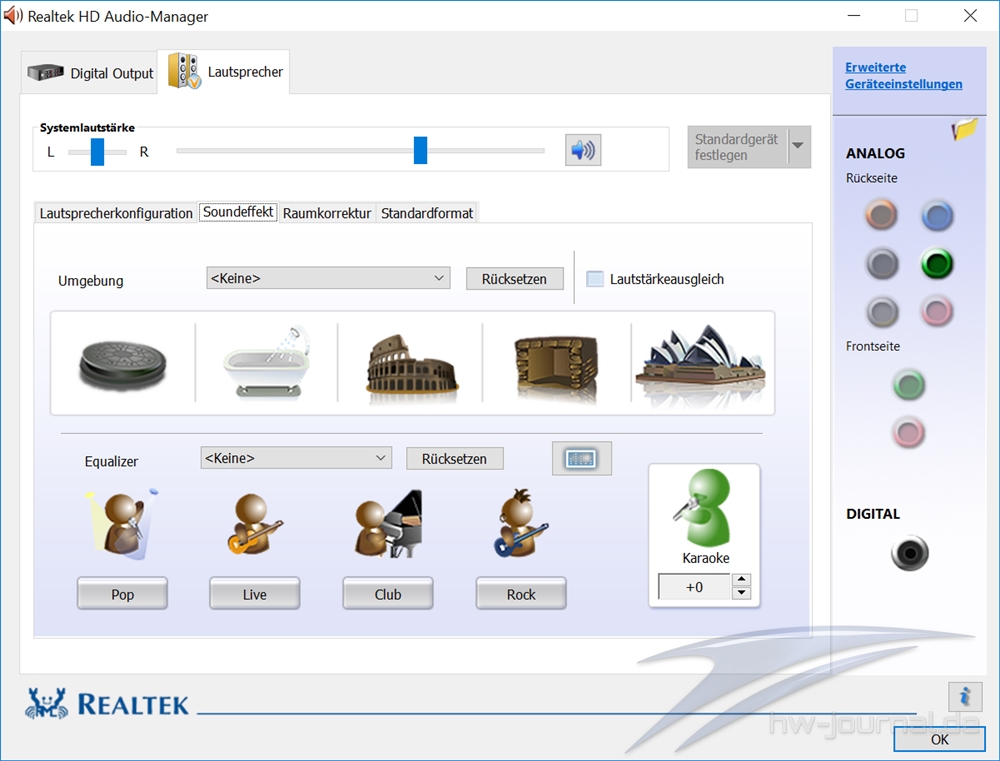1000x761 pixels.
Task: Open the graphic equalizer panel icon
Action: [582, 458]
